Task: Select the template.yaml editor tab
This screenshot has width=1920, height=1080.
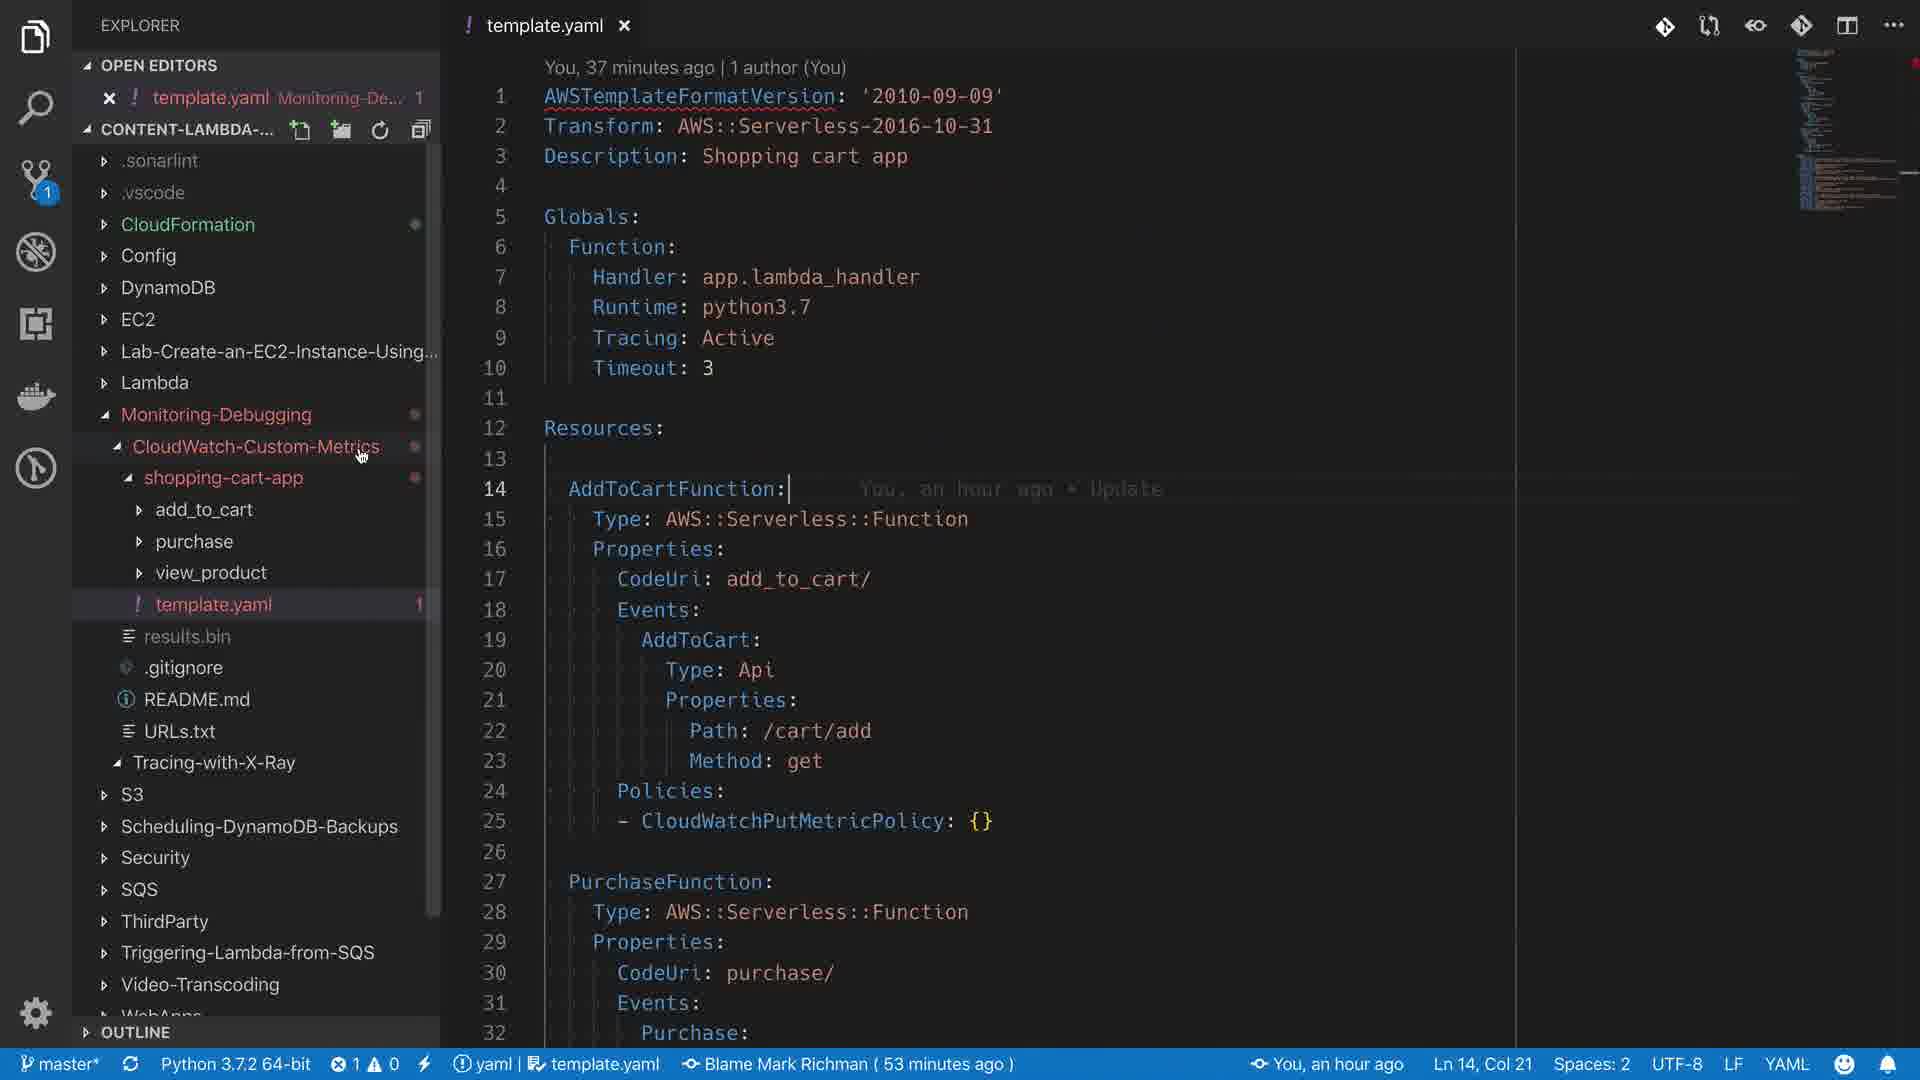Action: (x=544, y=26)
